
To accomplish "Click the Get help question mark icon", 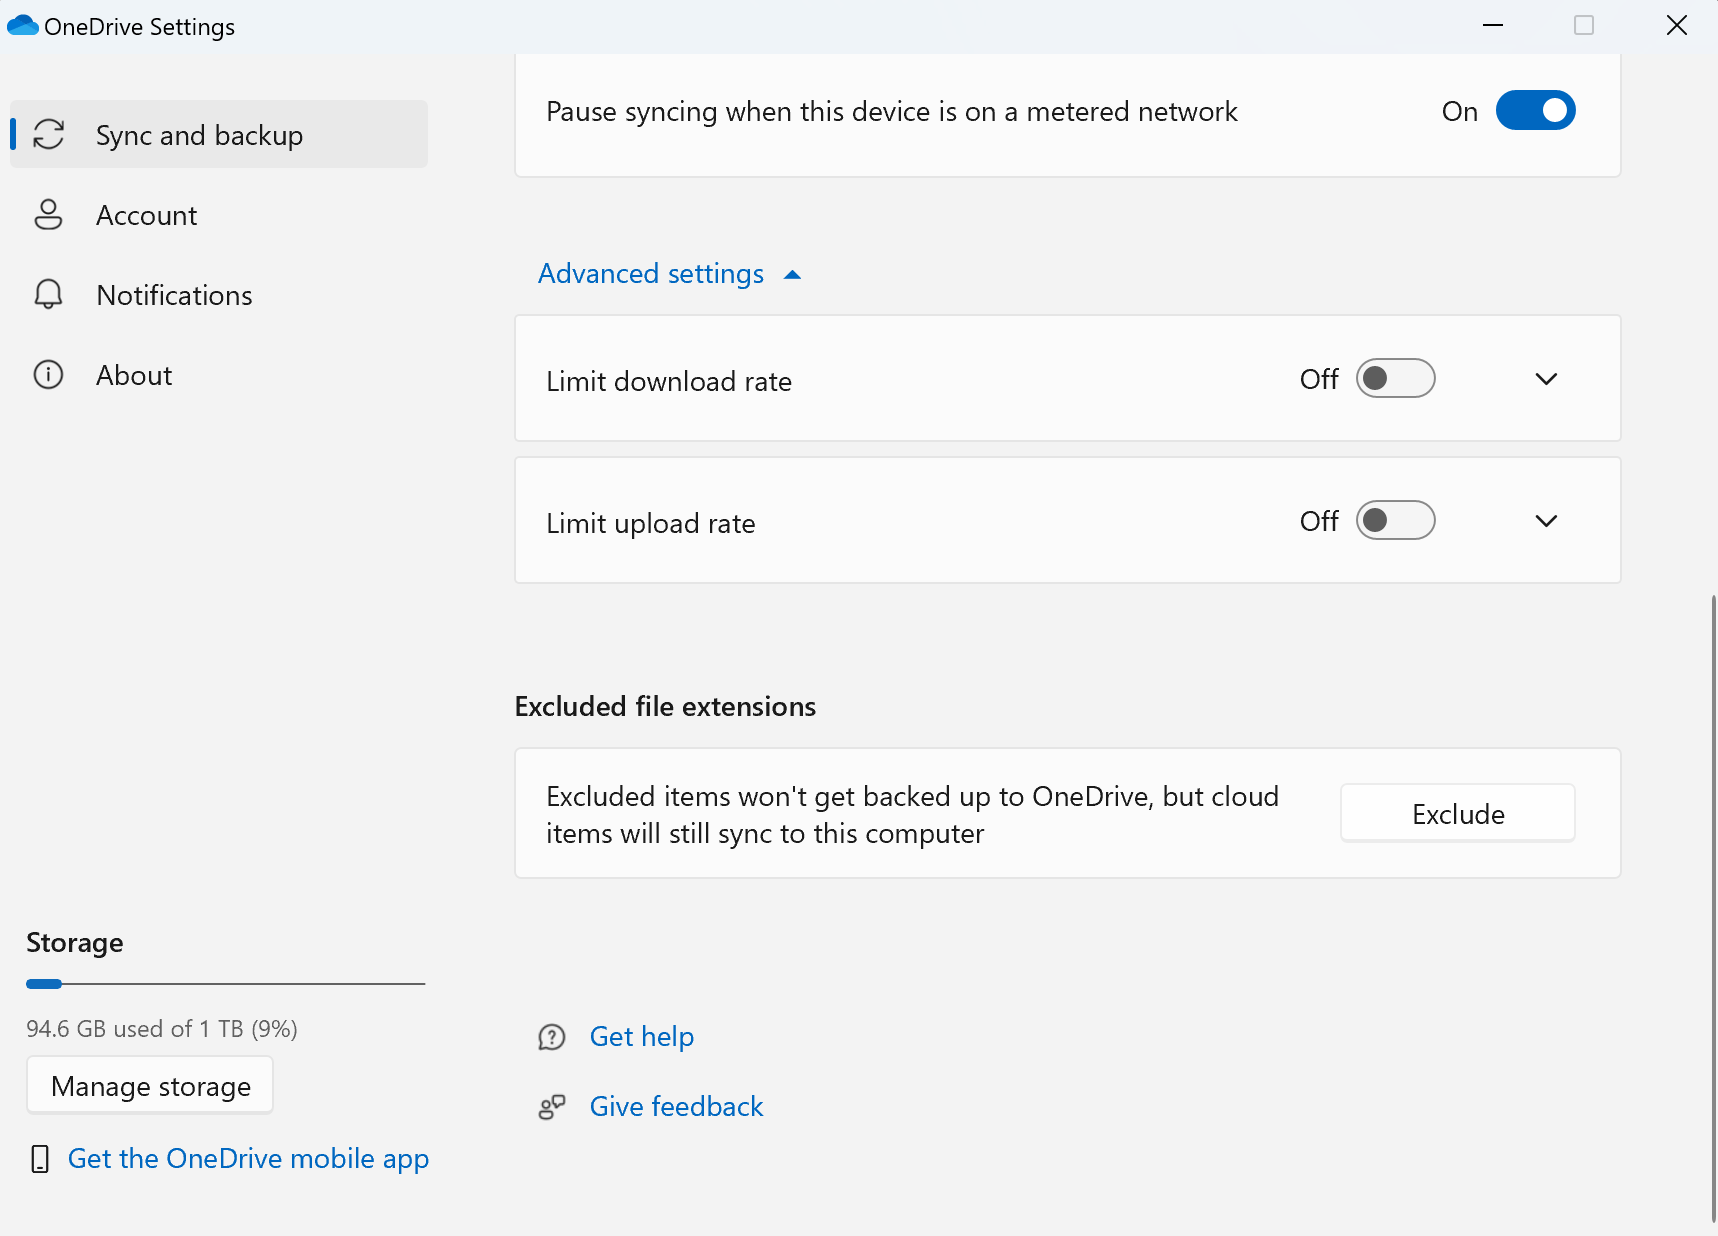I will (x=552, y=1037).
